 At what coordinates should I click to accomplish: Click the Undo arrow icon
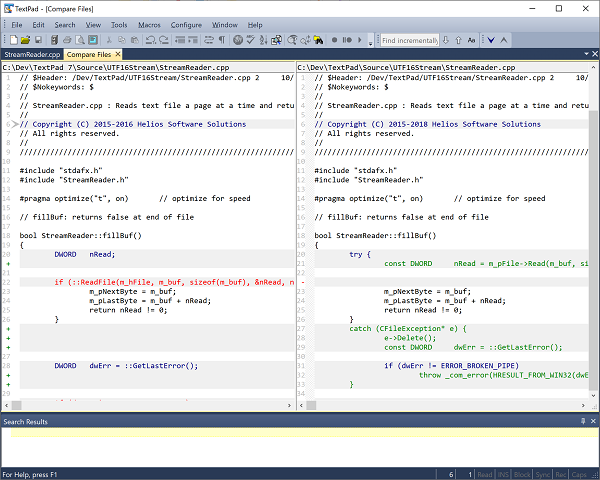[x=149, y=40]
